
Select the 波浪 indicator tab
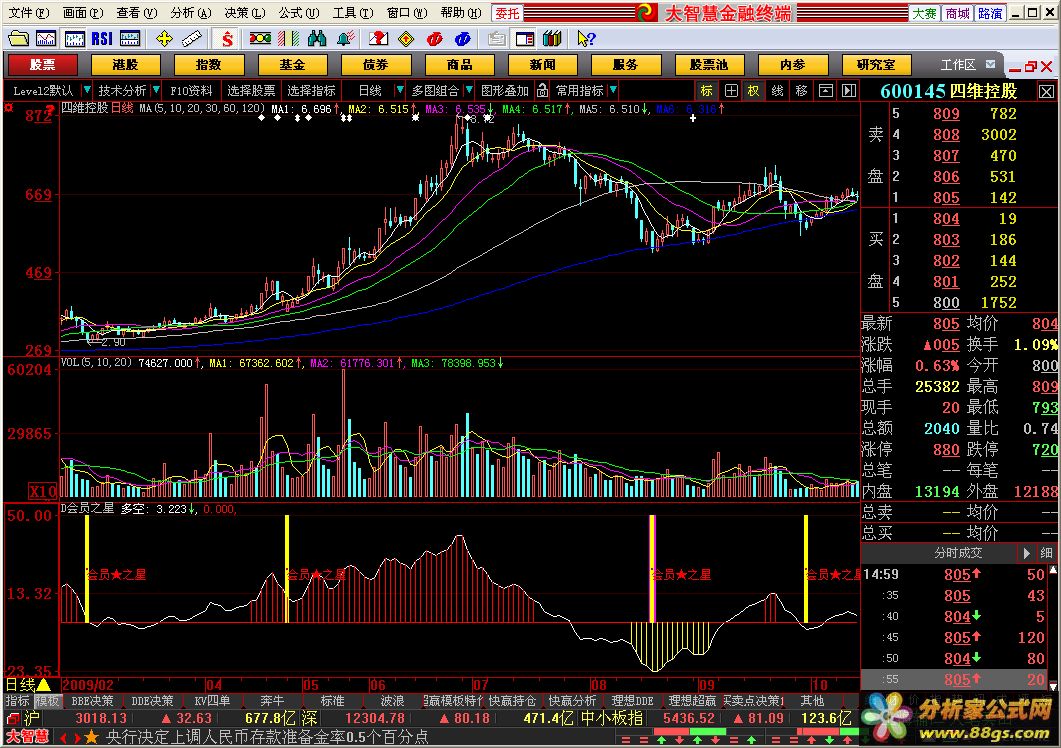(x=392, y=701)
